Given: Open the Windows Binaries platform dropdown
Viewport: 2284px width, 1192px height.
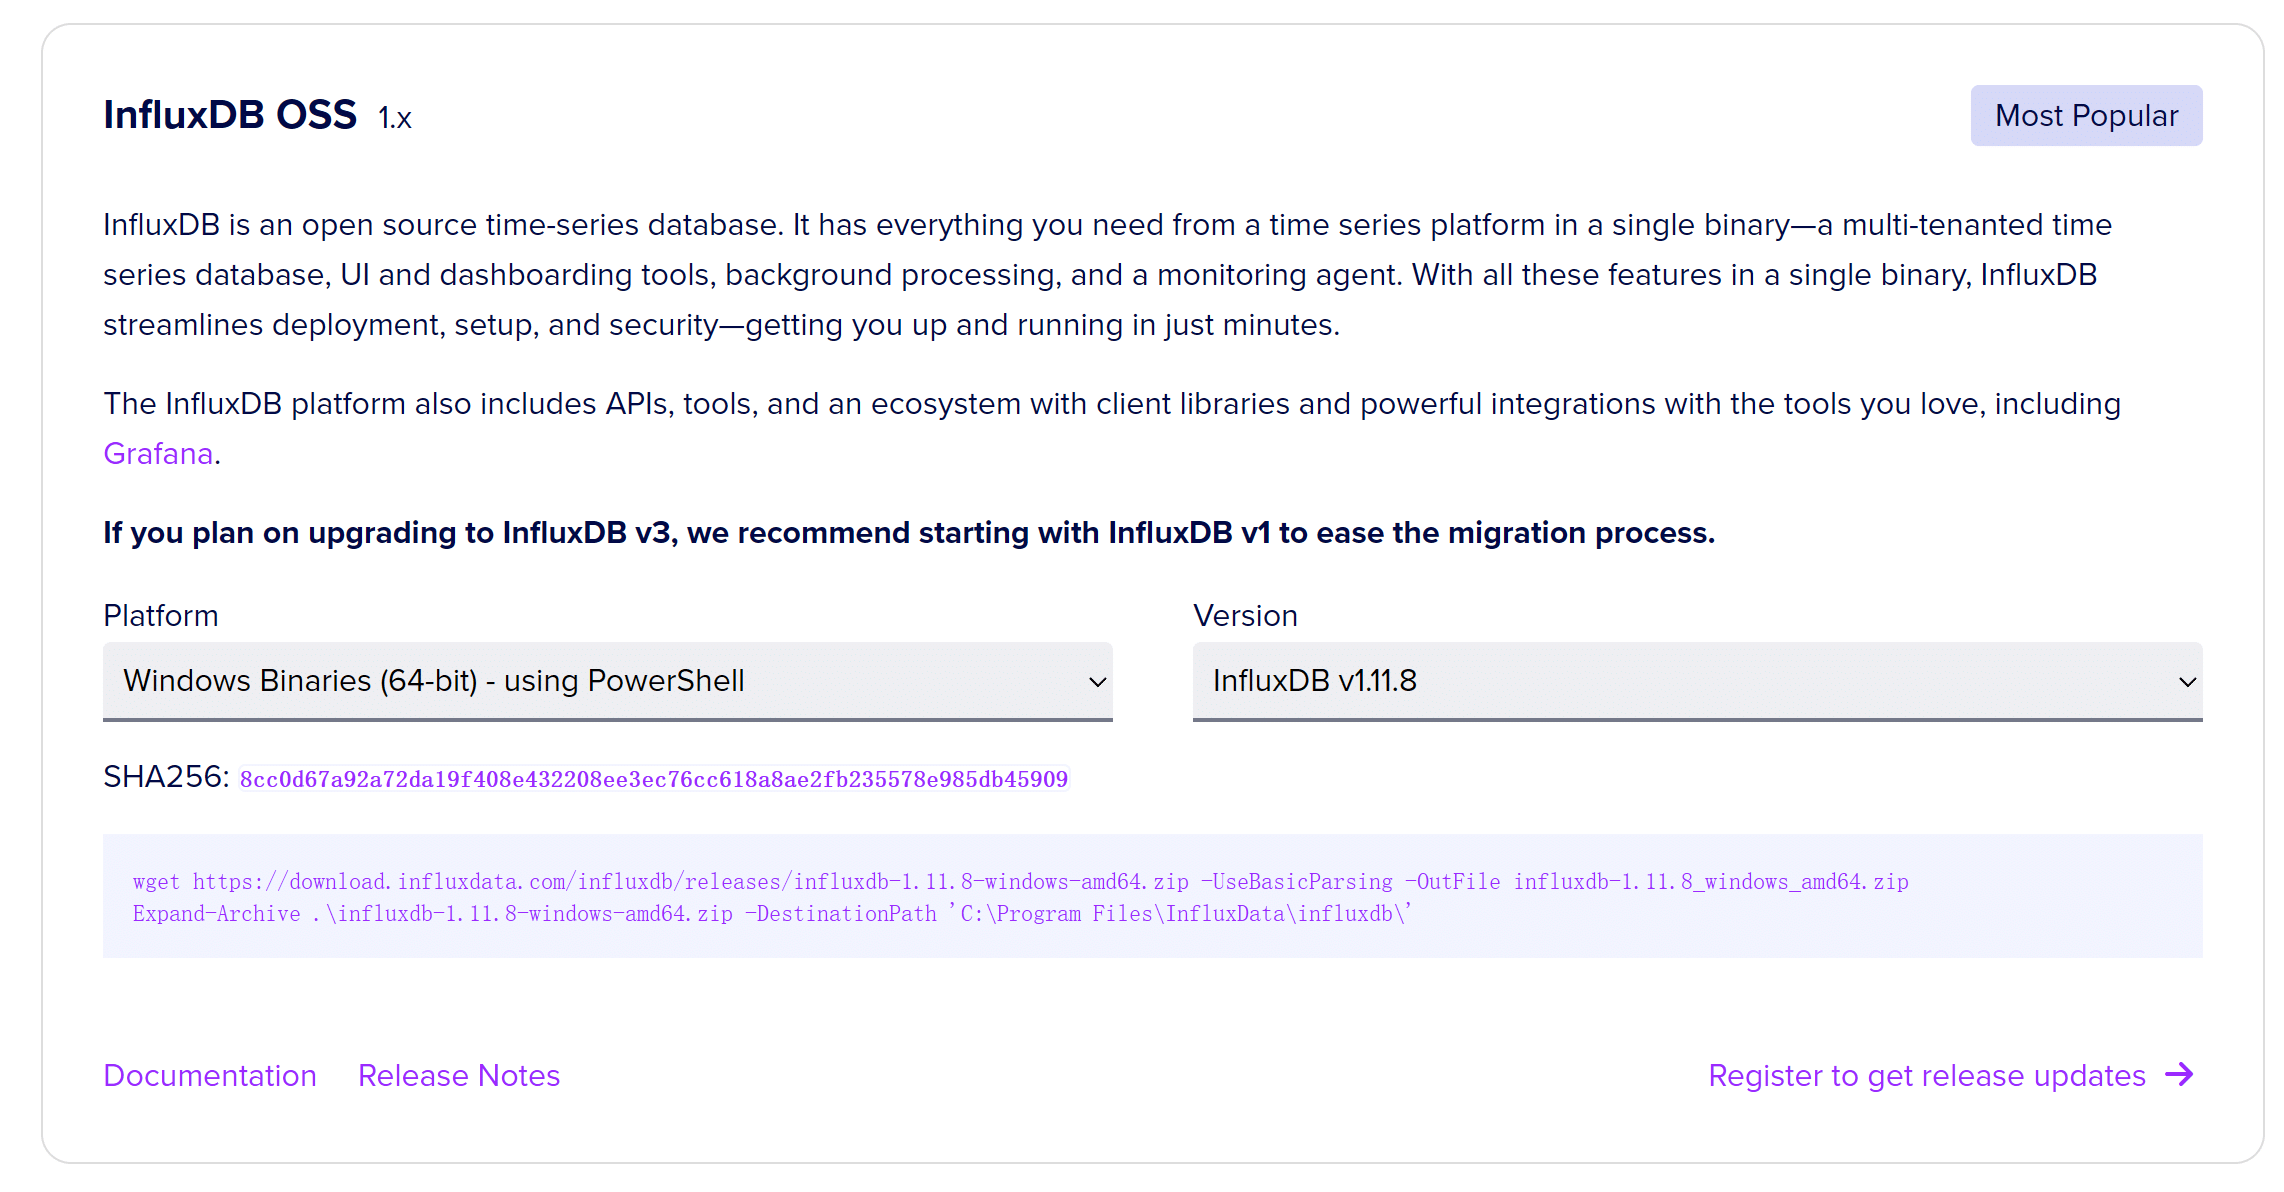Looking at the screenshot, I should coord(606,681).
